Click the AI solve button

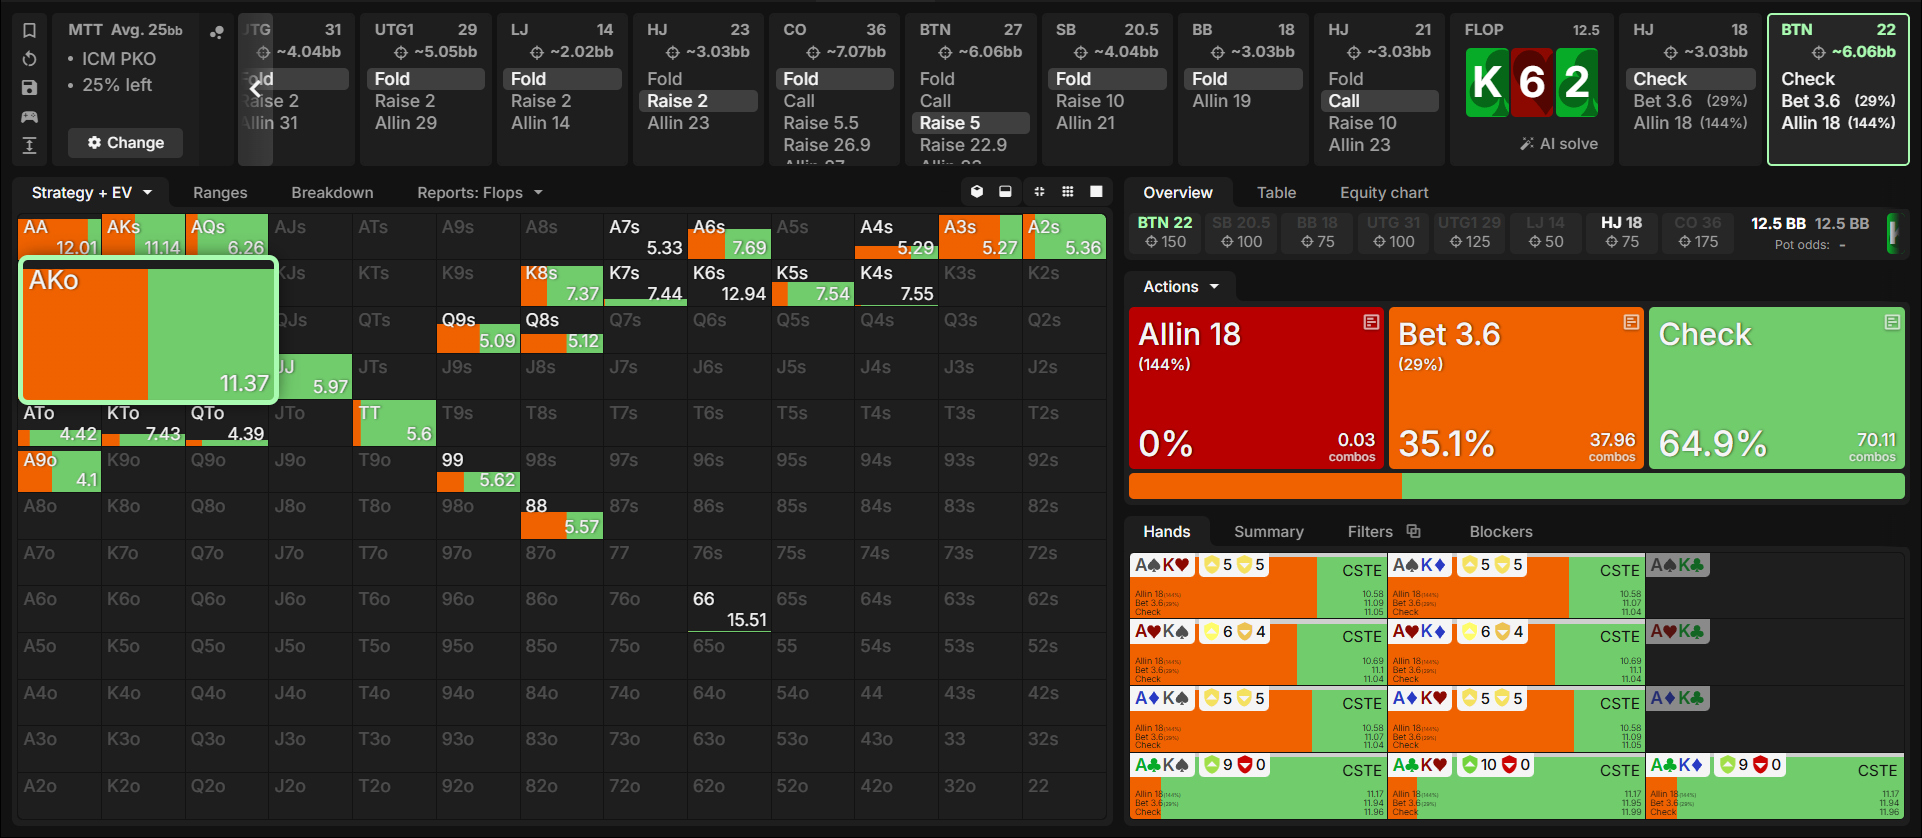(x=1559, y=144)
